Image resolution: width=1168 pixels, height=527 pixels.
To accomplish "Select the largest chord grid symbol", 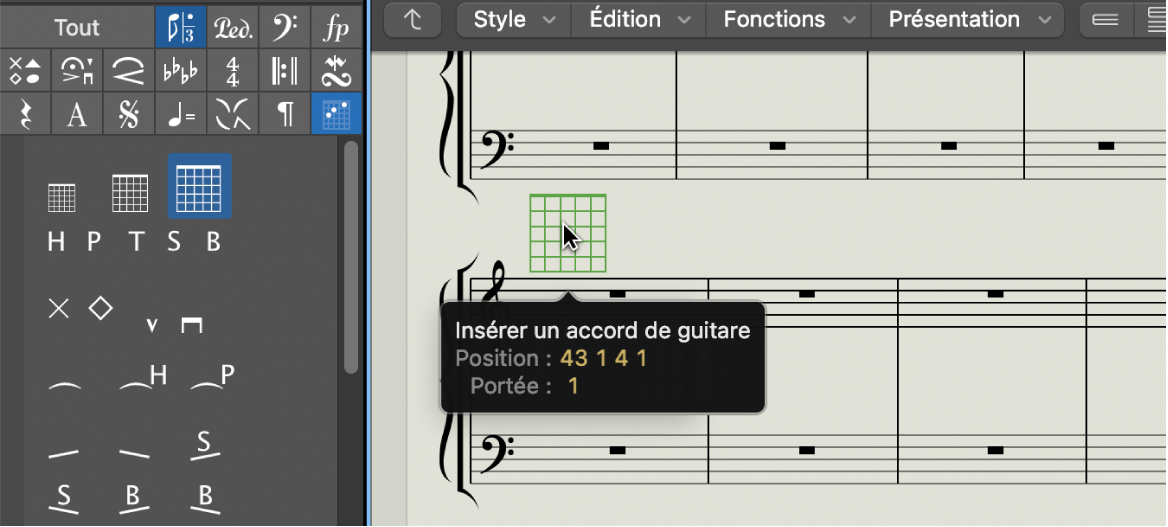I will (x=199, y=186).
